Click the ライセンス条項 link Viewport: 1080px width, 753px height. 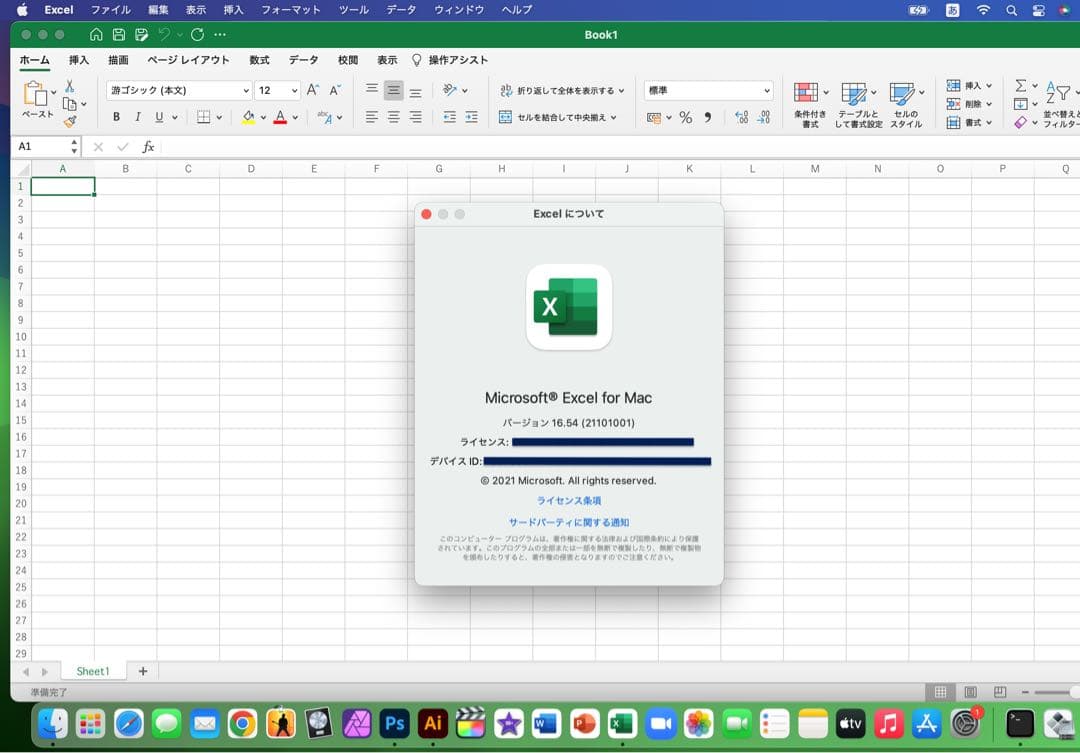click(x=568, y=500)
